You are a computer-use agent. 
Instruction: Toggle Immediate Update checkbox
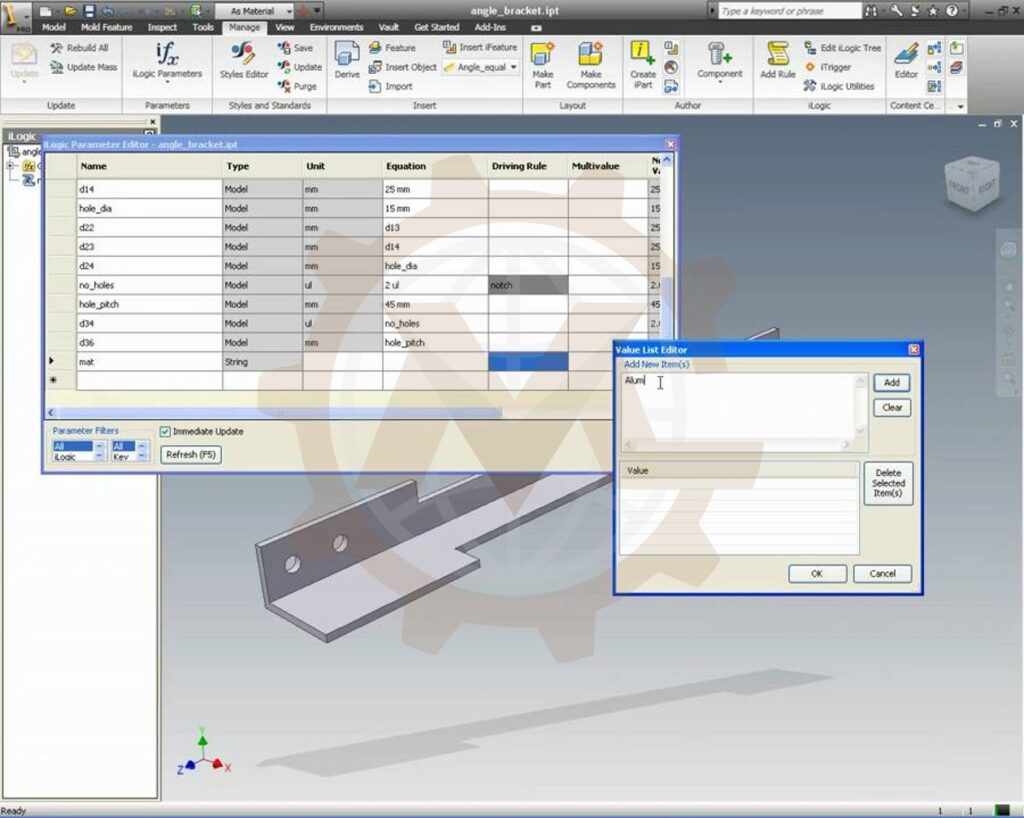click(165, 432)
